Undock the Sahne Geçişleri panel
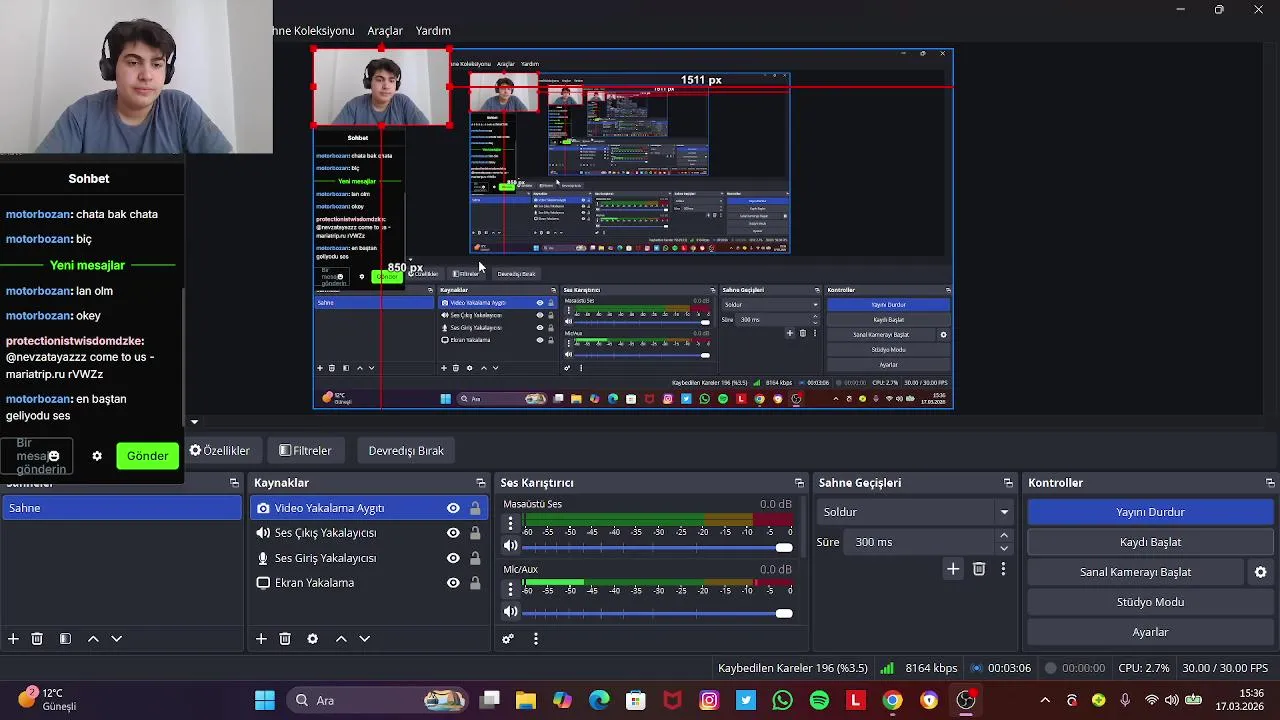Screen dimensions: 1280x720 (x=1008, y=483)
